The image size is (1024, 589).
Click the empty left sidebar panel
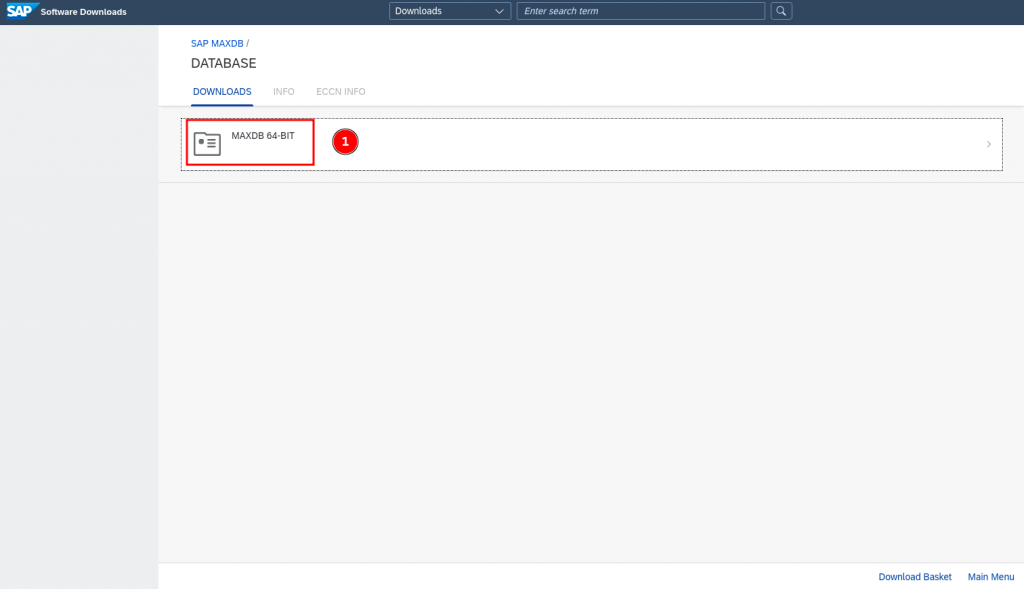tap(78, 300)
